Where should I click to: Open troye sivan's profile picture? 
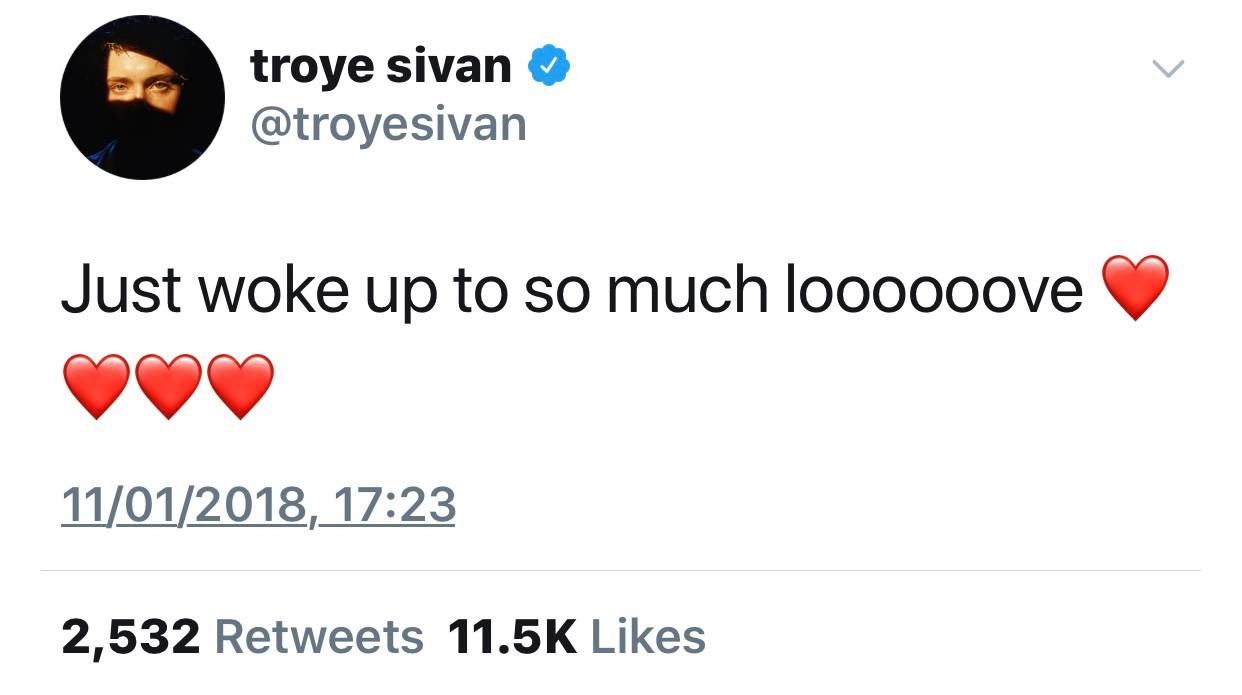[142, 98]
